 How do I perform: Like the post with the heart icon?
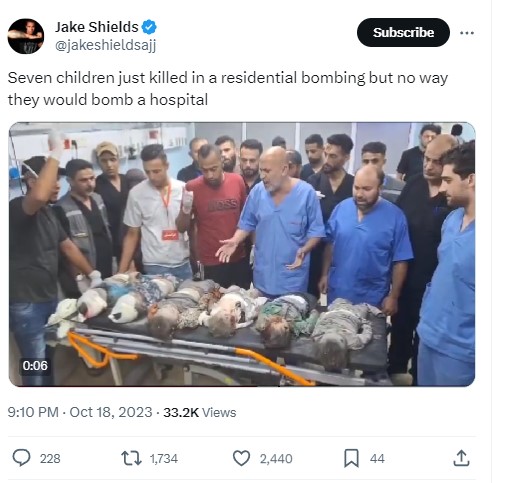[241, 458]
